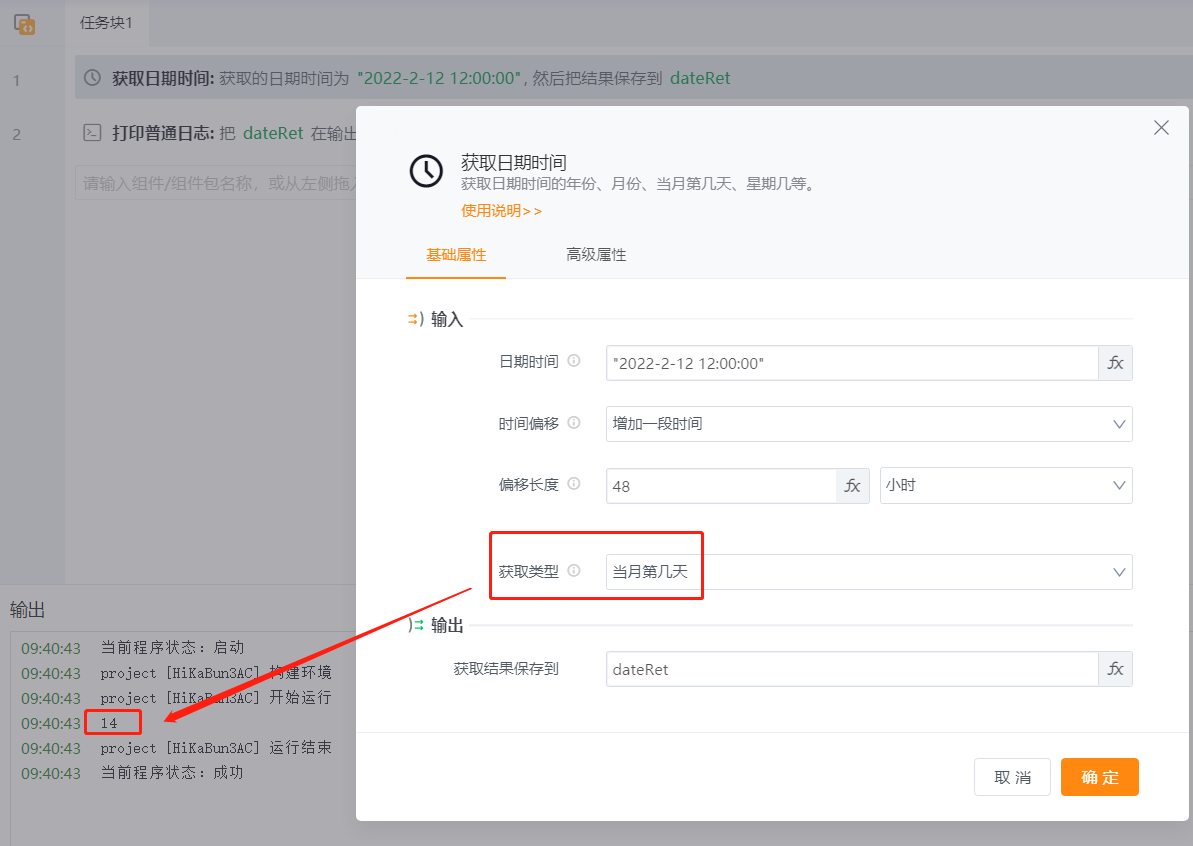Switch to the 高级属性 tab

[596, 255]
